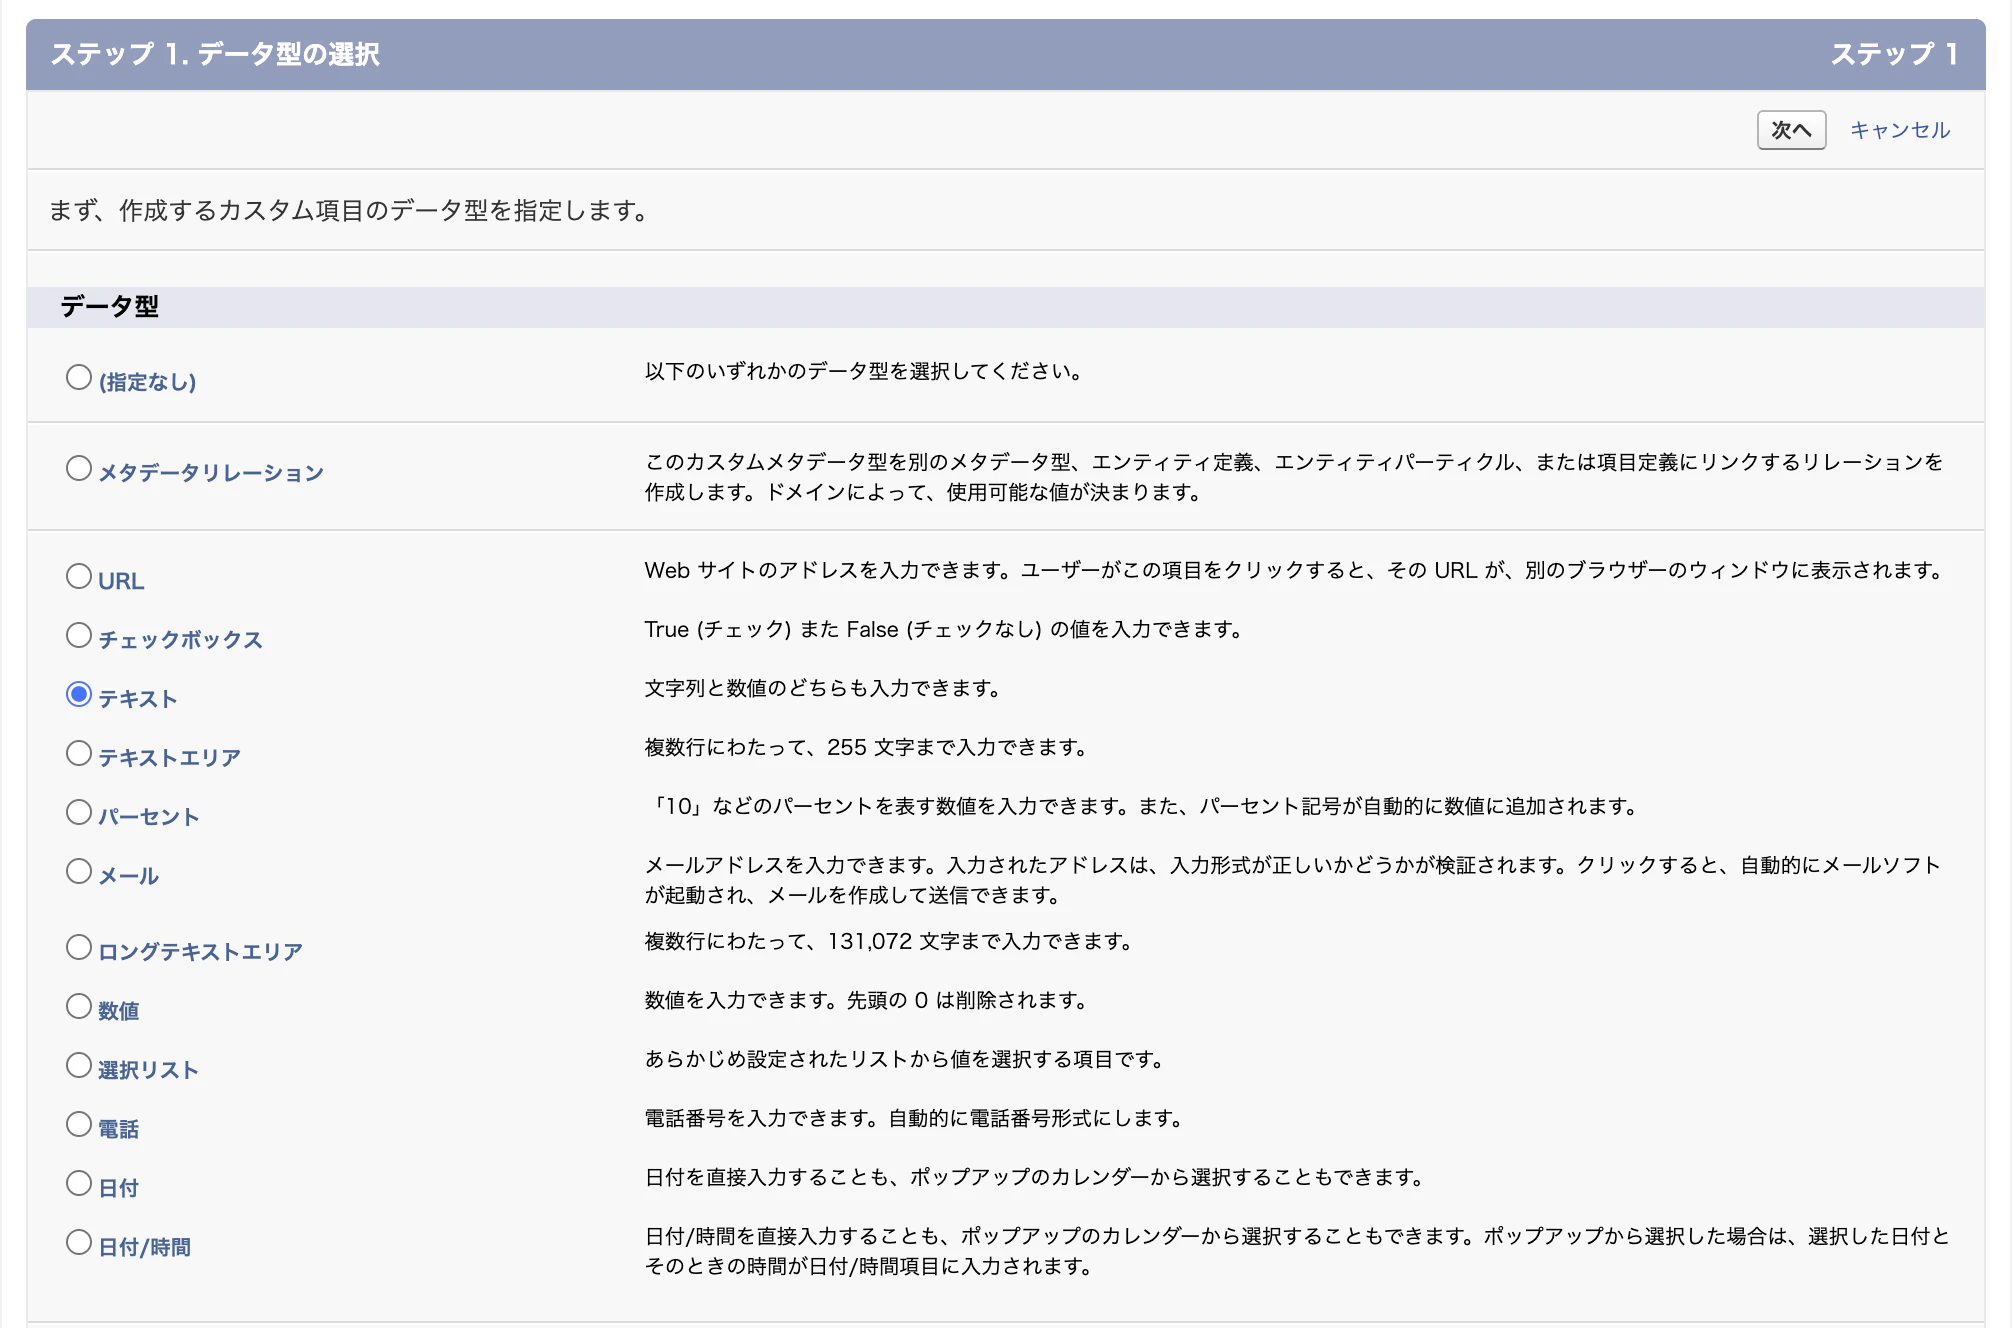Screen dimensions: 2014x1328
Task: Select the テキスト radio button
Action: pos(79,694)
